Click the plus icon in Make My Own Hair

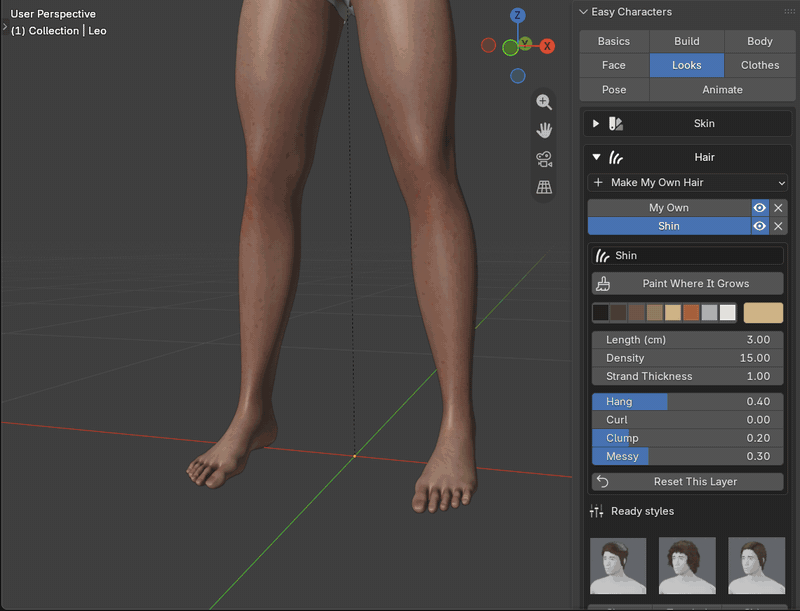[598, 182]
